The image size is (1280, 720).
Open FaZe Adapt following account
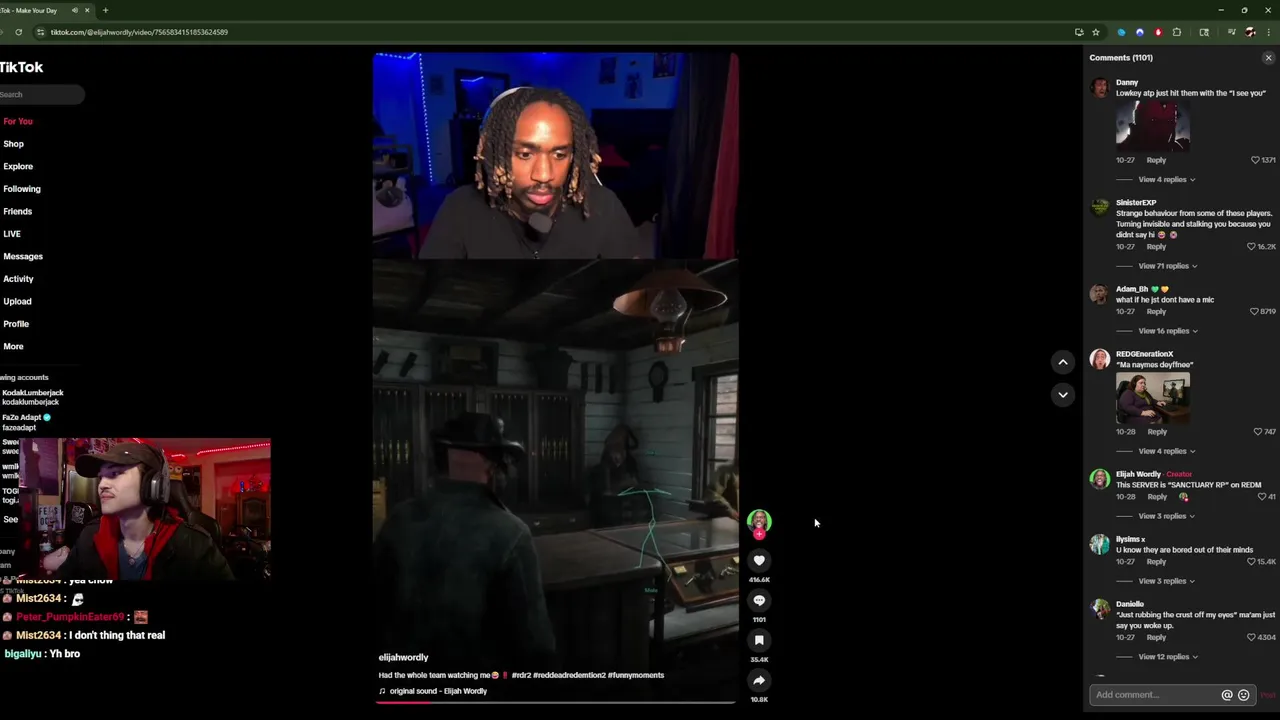pos(26,422)
